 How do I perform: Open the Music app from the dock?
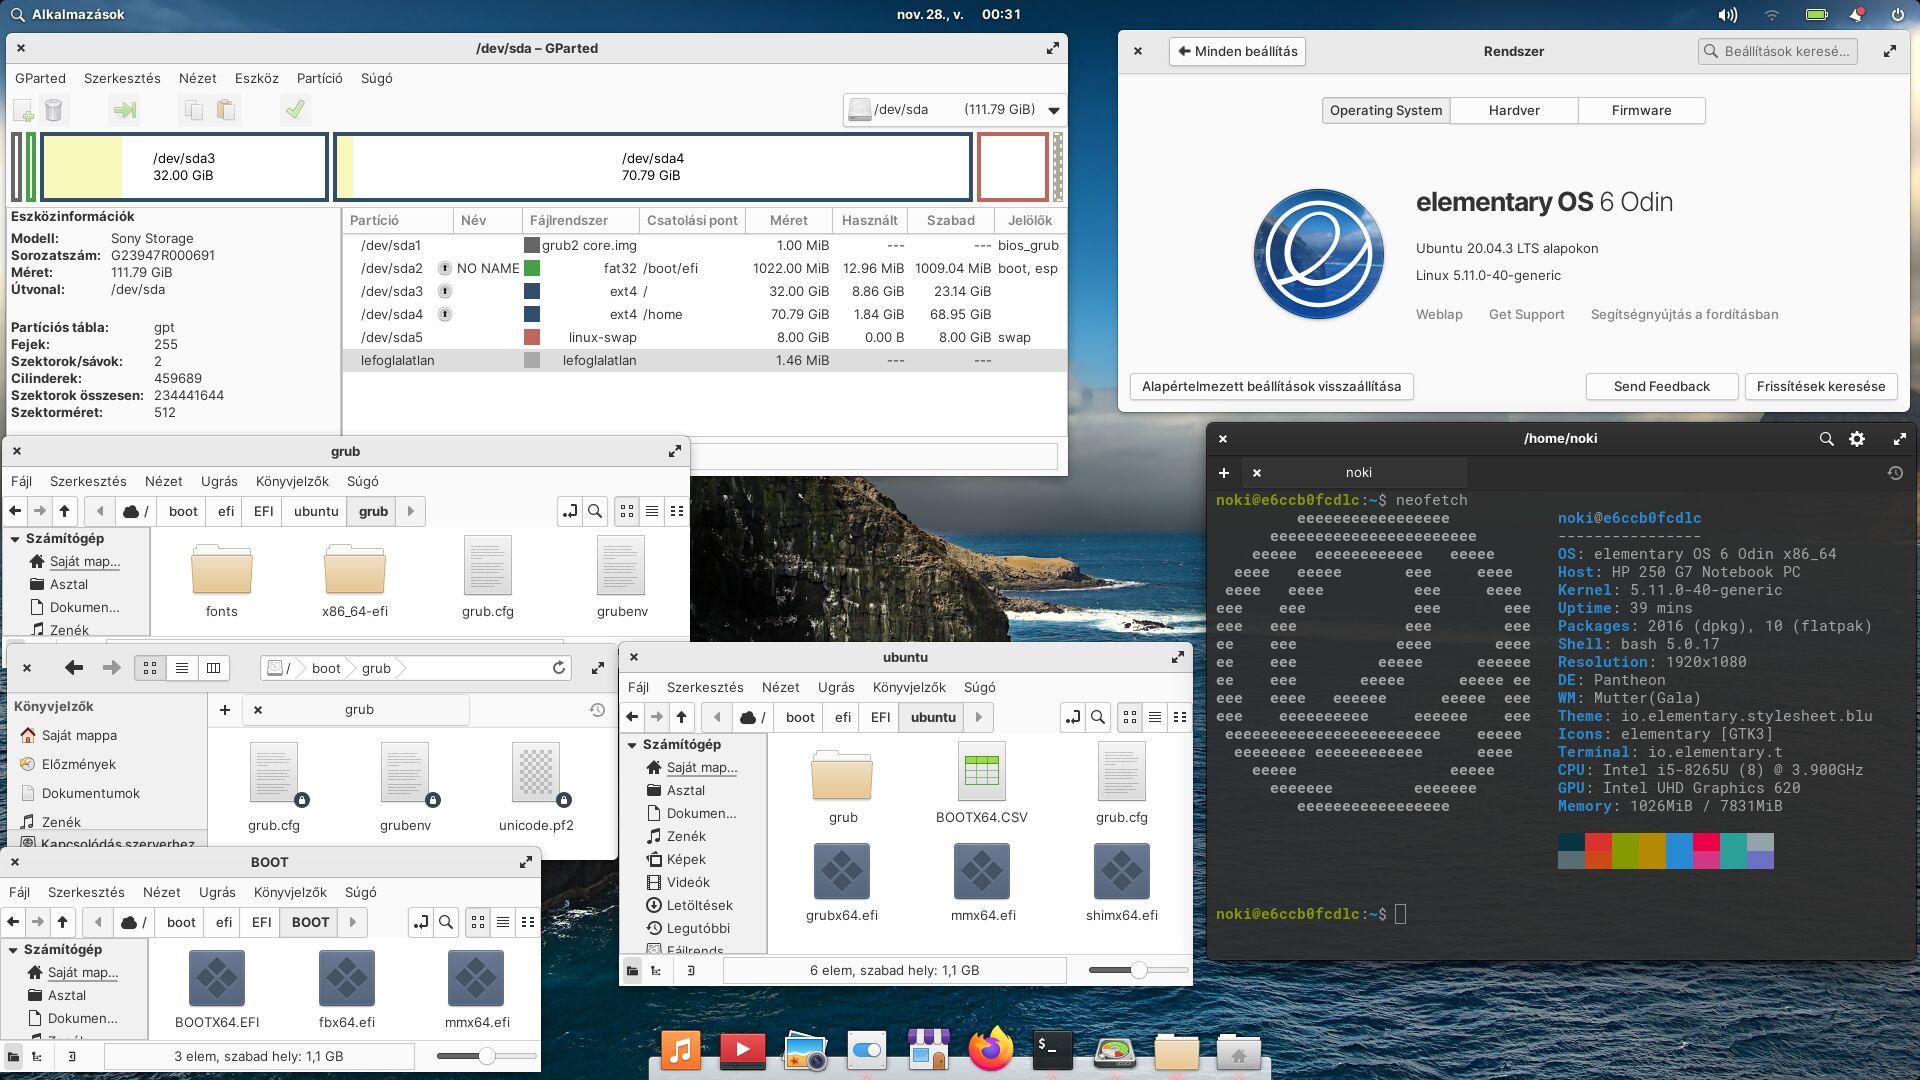pyautogui.click(x=680, y=1050)
